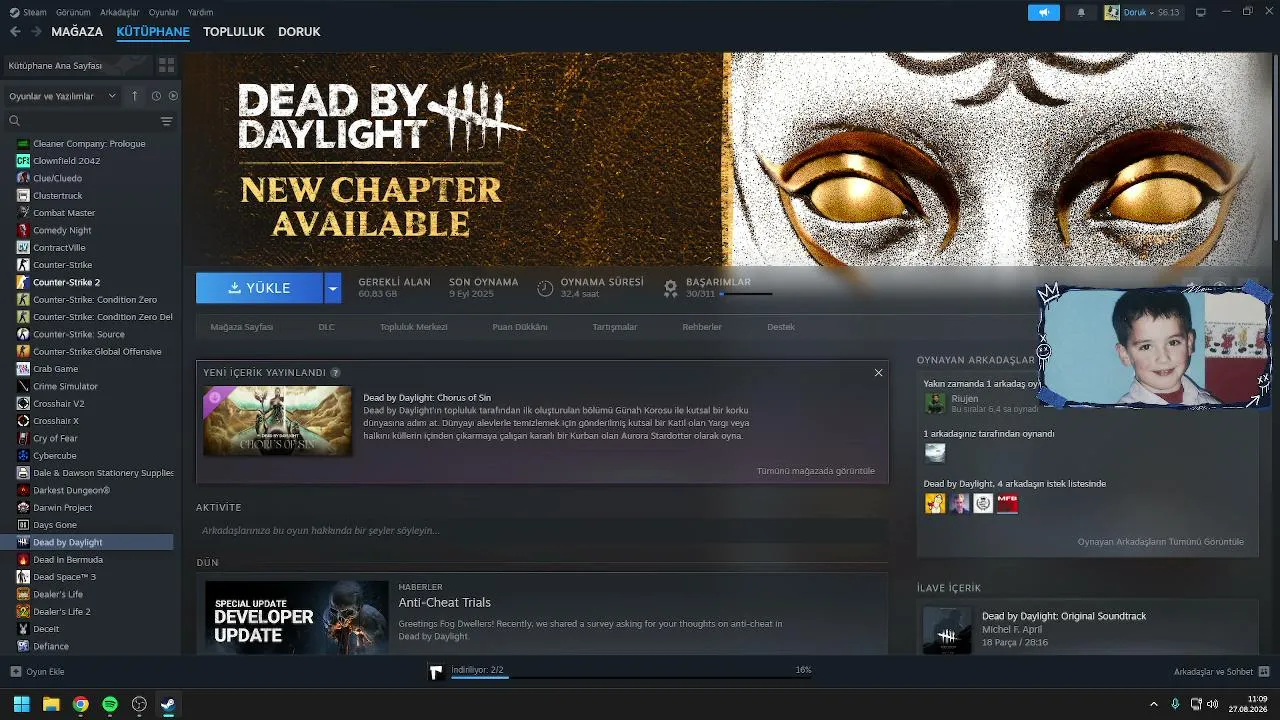
Task: Open File Explorer from the taskbar
Action: (x=51, y=704)
